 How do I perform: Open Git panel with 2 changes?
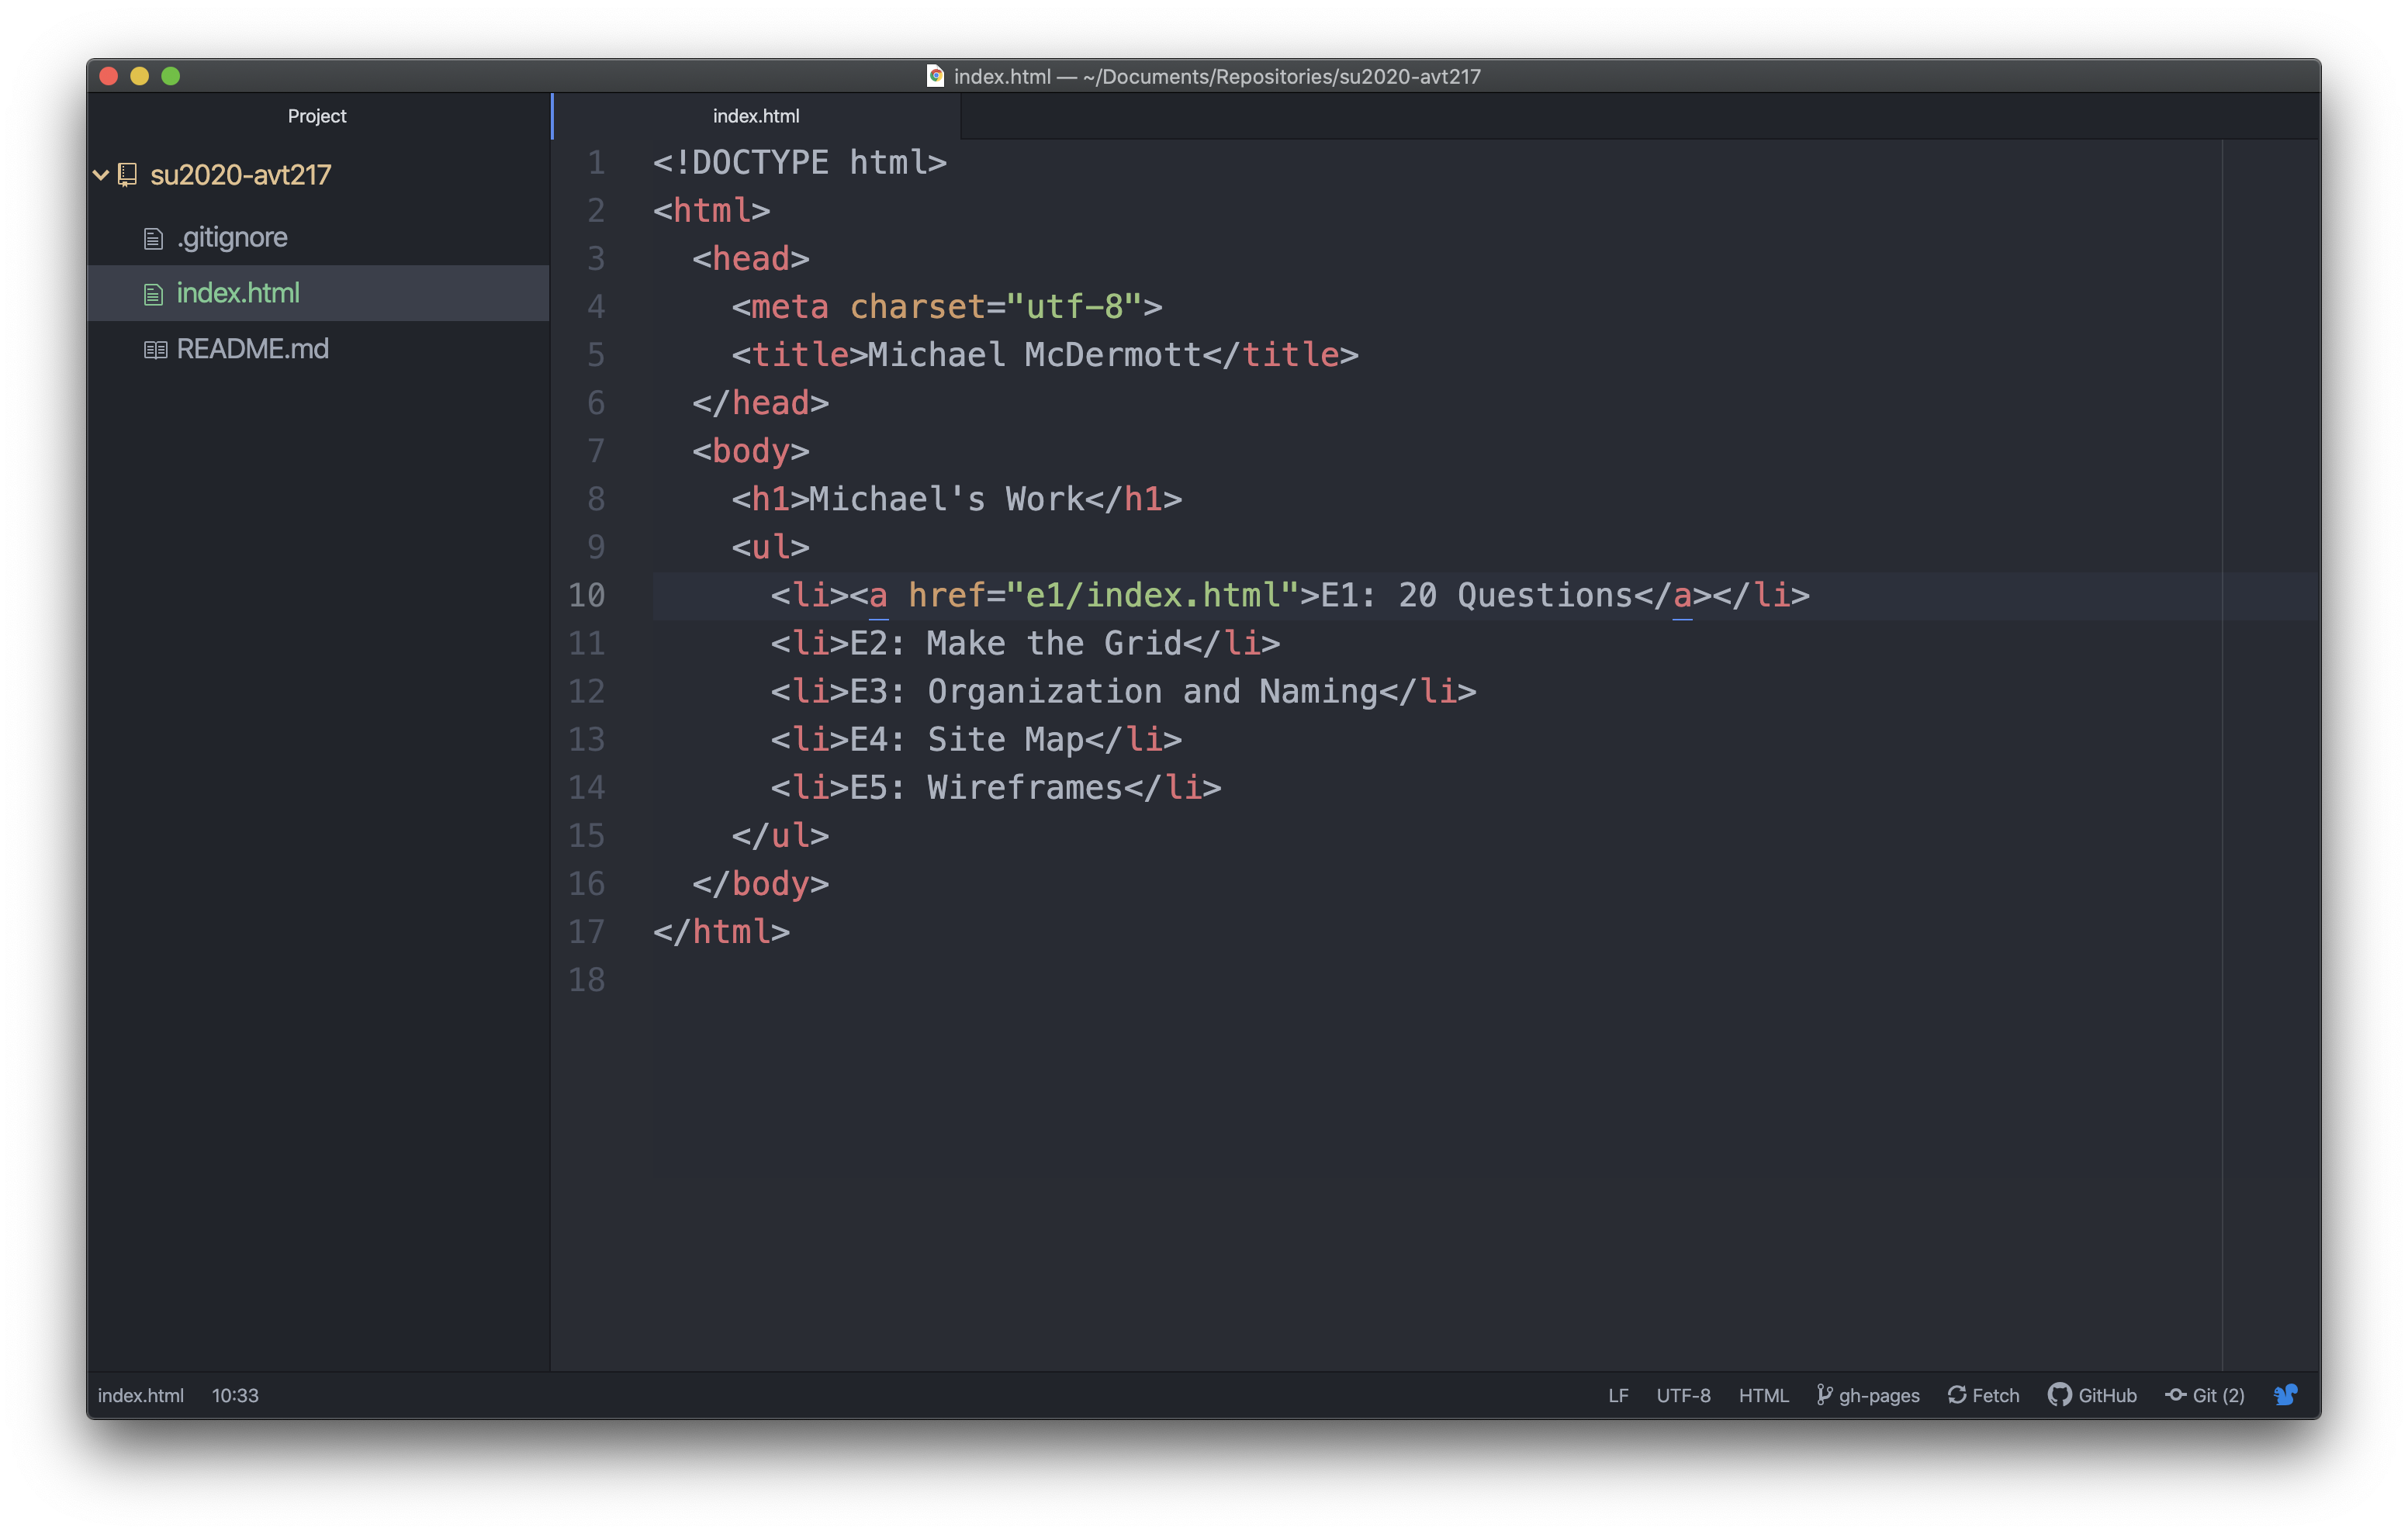coord(2218,1395)
